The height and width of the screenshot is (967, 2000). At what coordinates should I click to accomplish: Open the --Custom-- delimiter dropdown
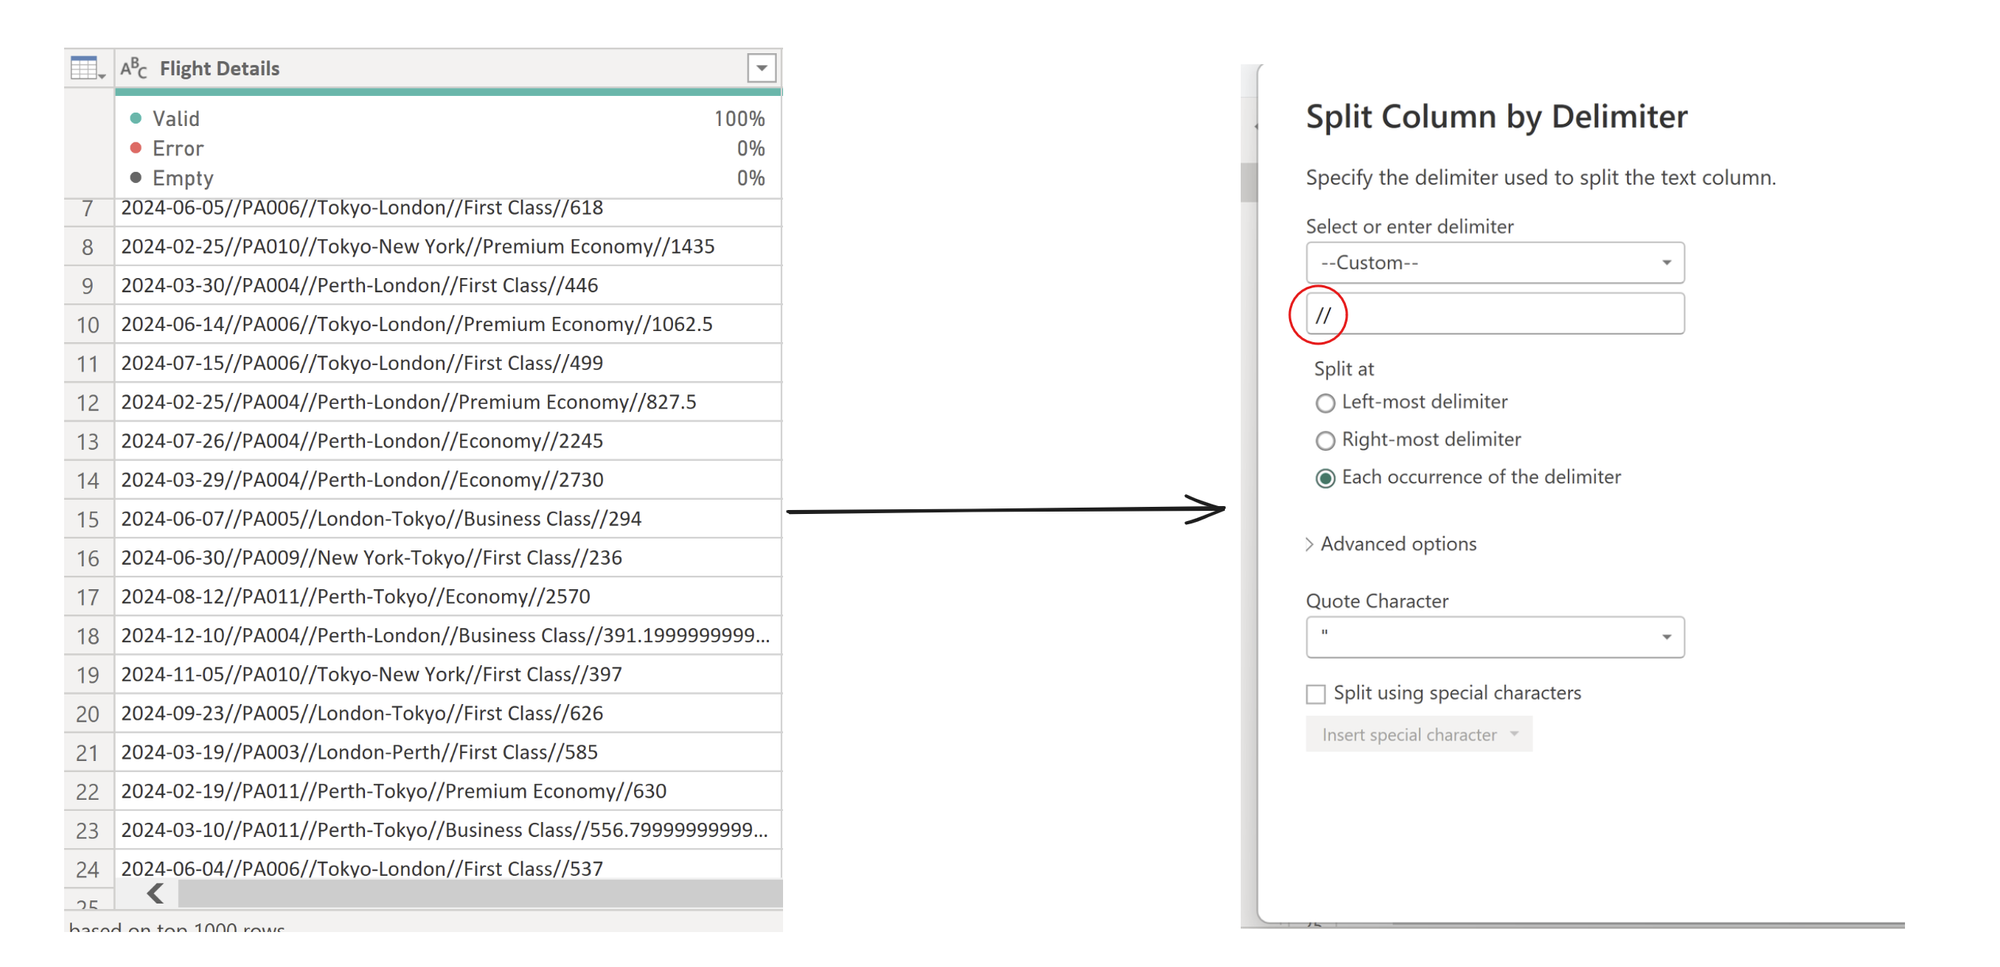(1494, 263)
